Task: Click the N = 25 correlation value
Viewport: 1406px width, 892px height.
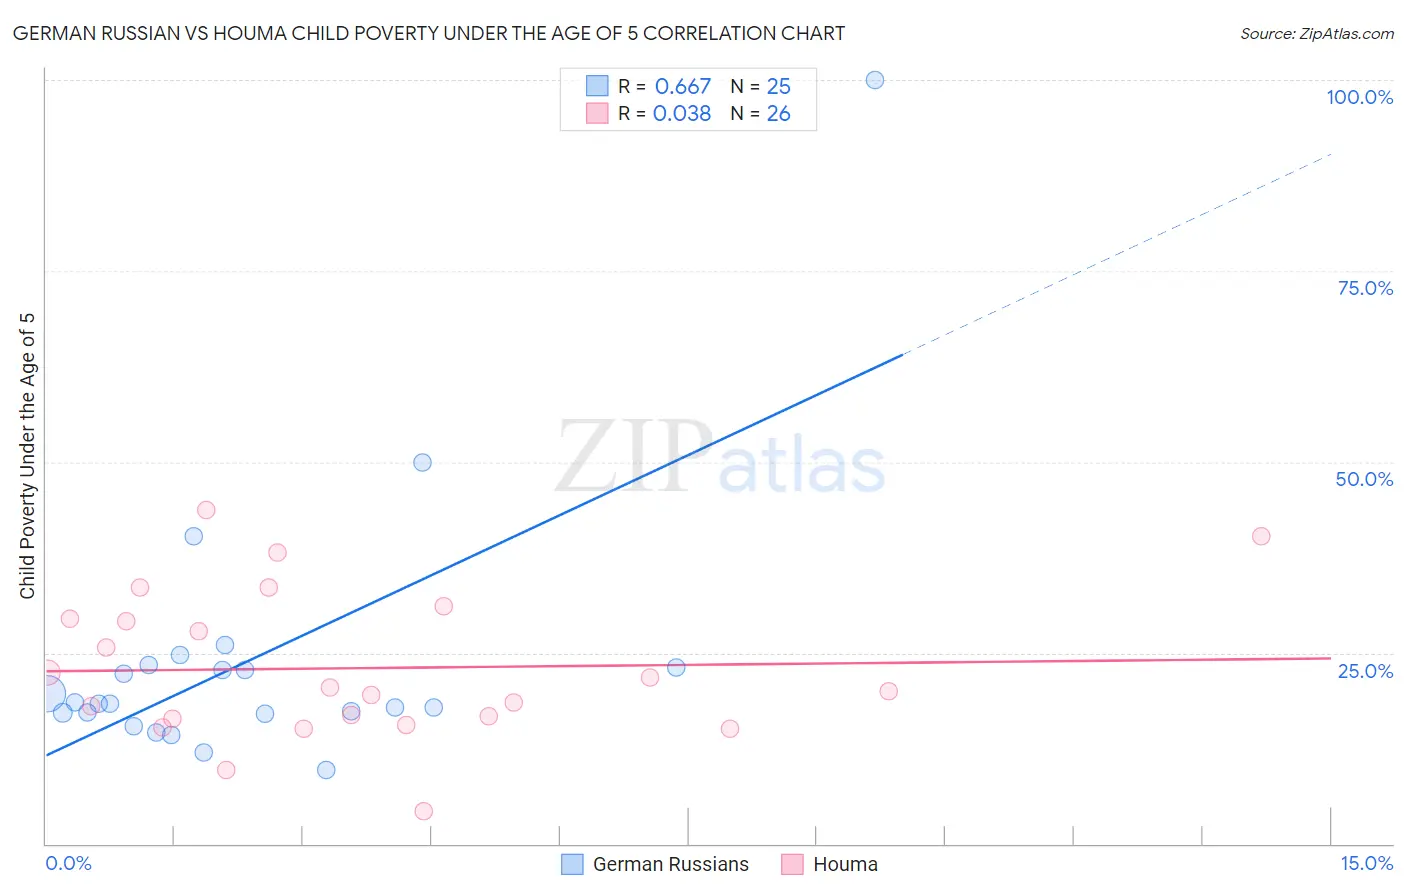Action: [x=760, y=86]
